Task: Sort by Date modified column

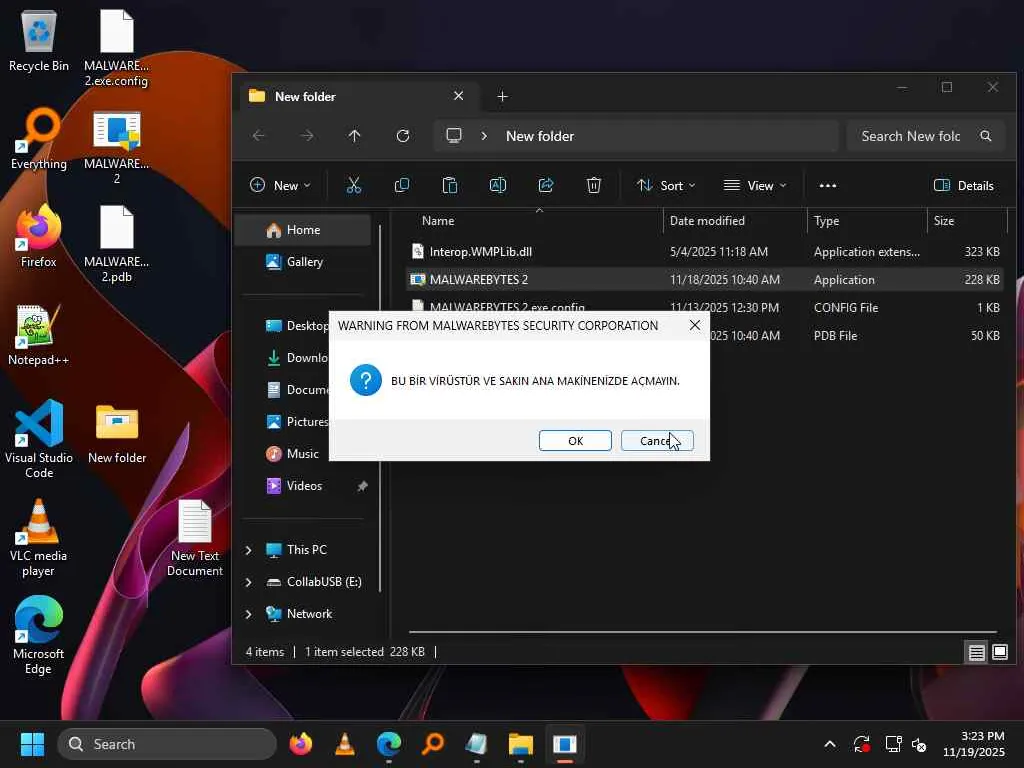Action: (x=735, y=221)
